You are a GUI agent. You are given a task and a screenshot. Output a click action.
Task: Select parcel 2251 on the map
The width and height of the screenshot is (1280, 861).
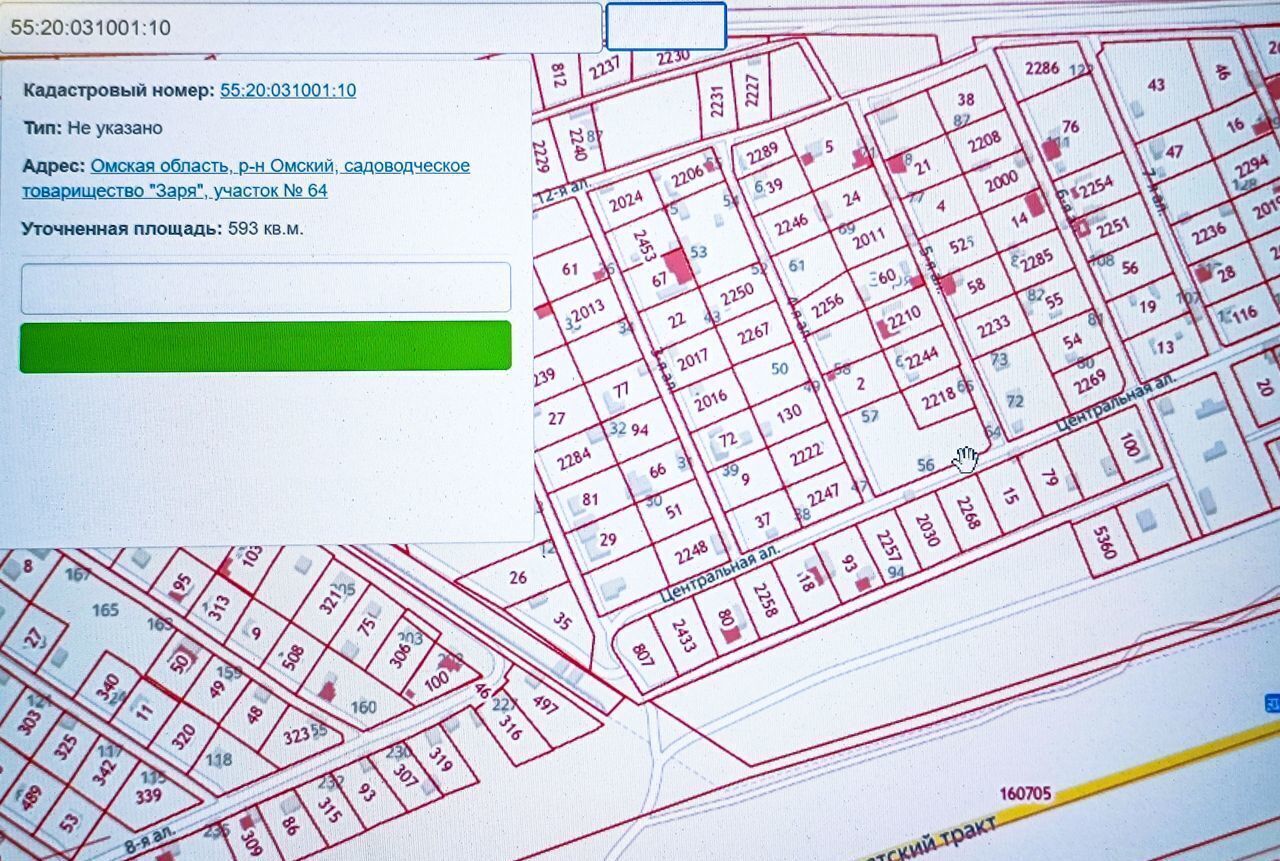(x=1112, y=229)
